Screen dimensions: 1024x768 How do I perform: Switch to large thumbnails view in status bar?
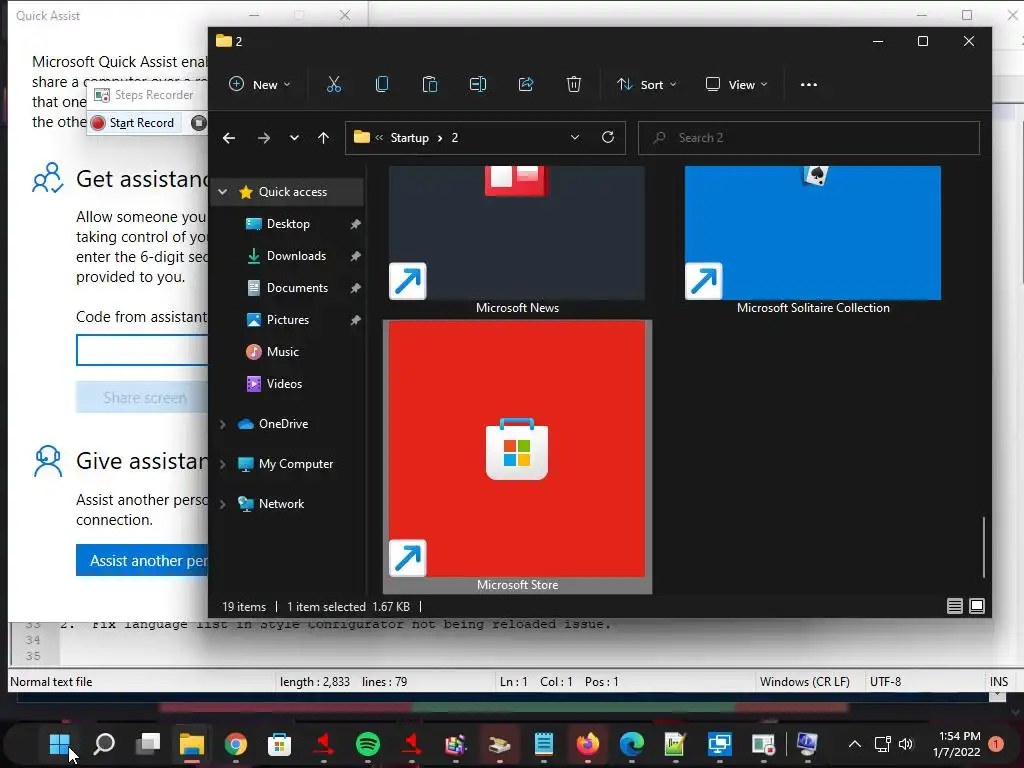(977, 606)
